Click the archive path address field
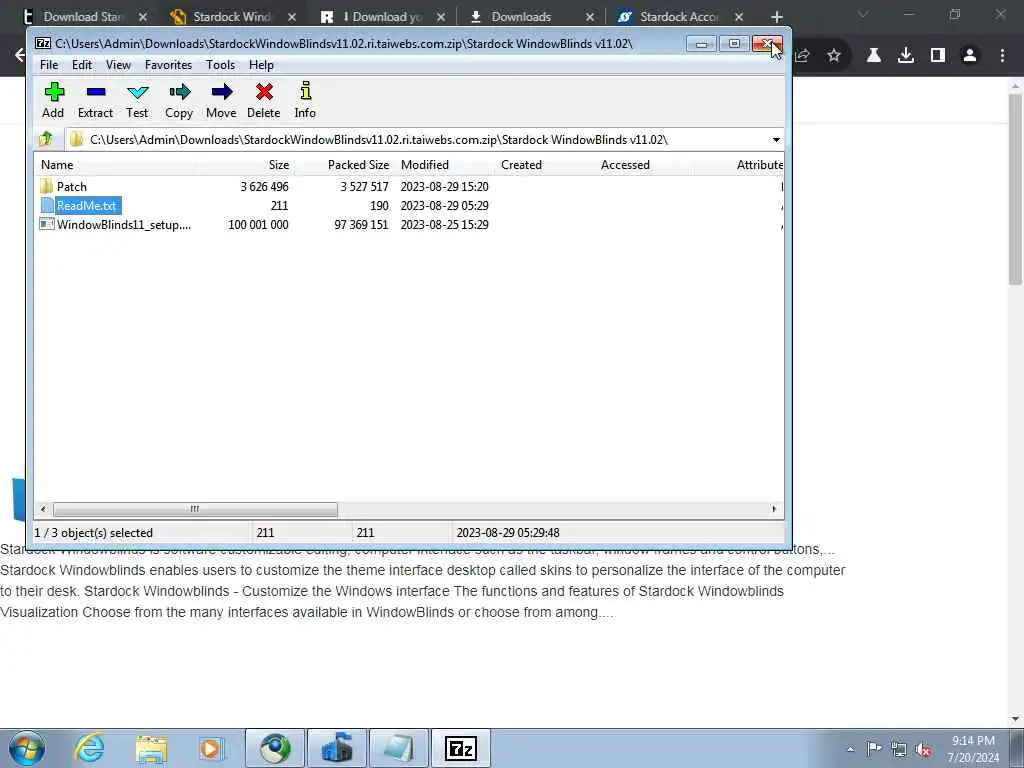Screen dimensions: 1024x768 [x=418, y=140]
